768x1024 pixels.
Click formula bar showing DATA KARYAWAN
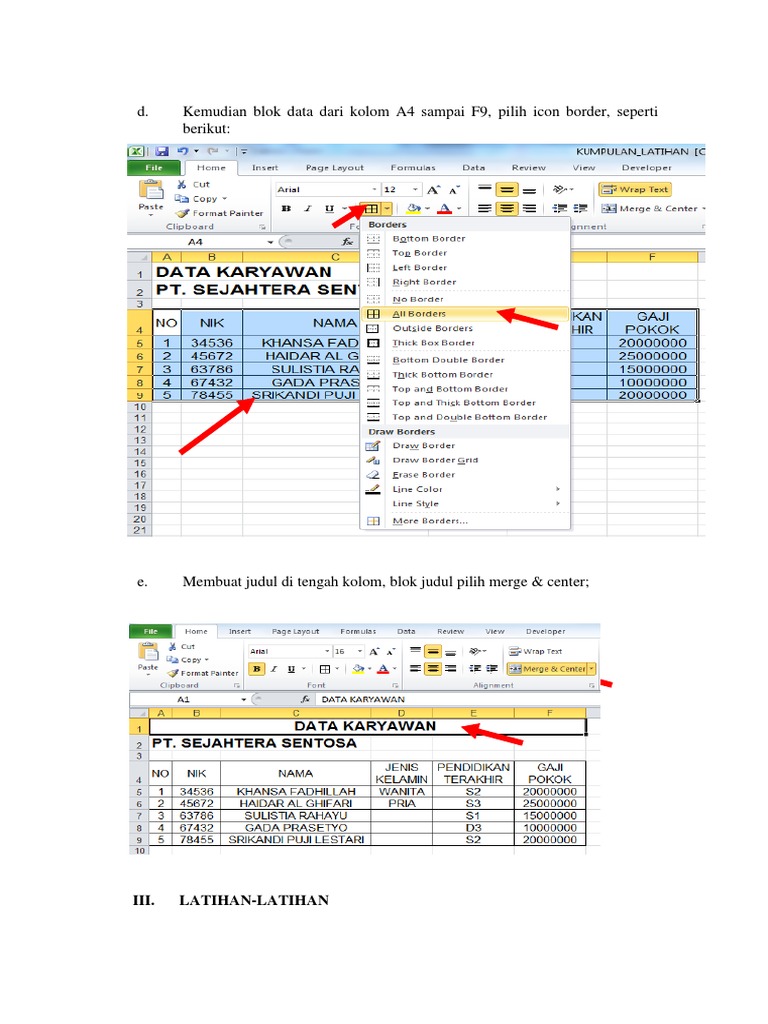point(457,699)
